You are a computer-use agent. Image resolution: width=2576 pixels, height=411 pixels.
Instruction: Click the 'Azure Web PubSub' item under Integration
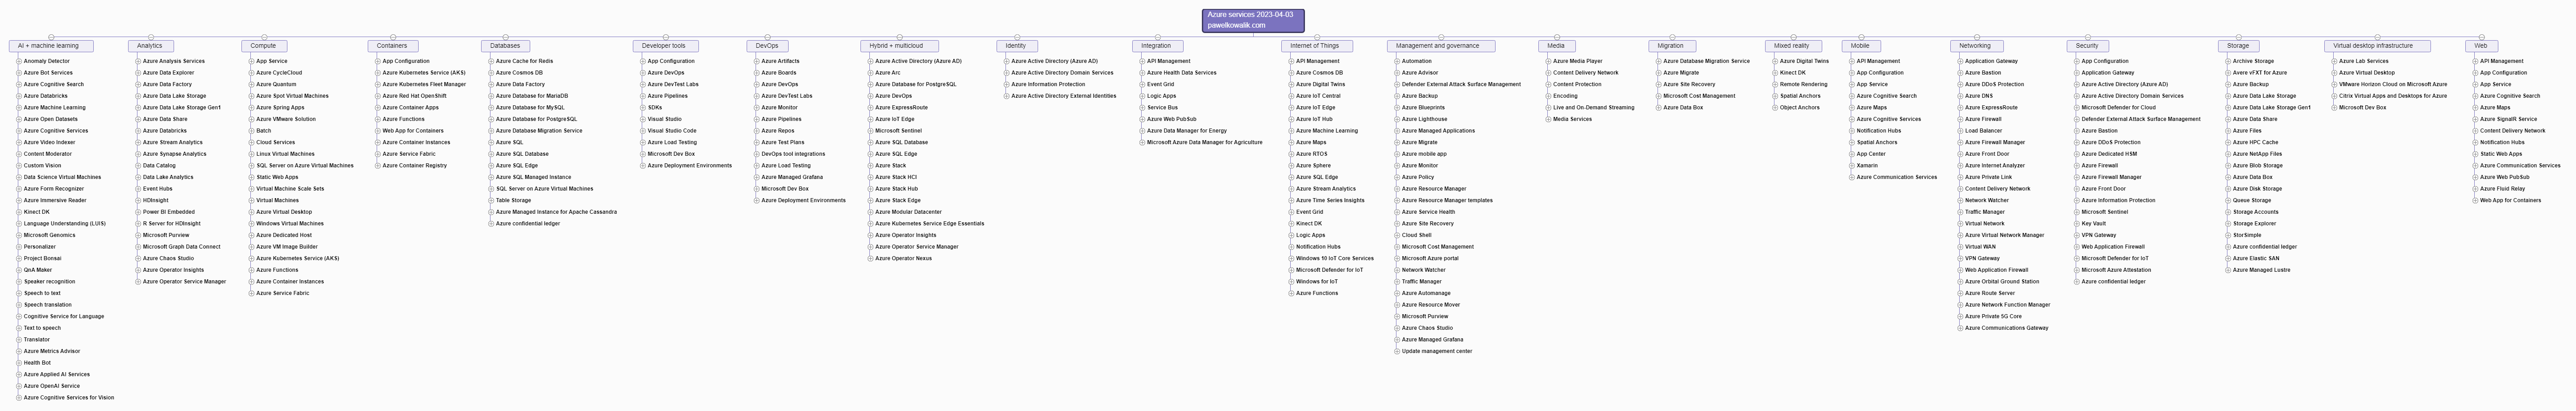tap(1172, 119)
